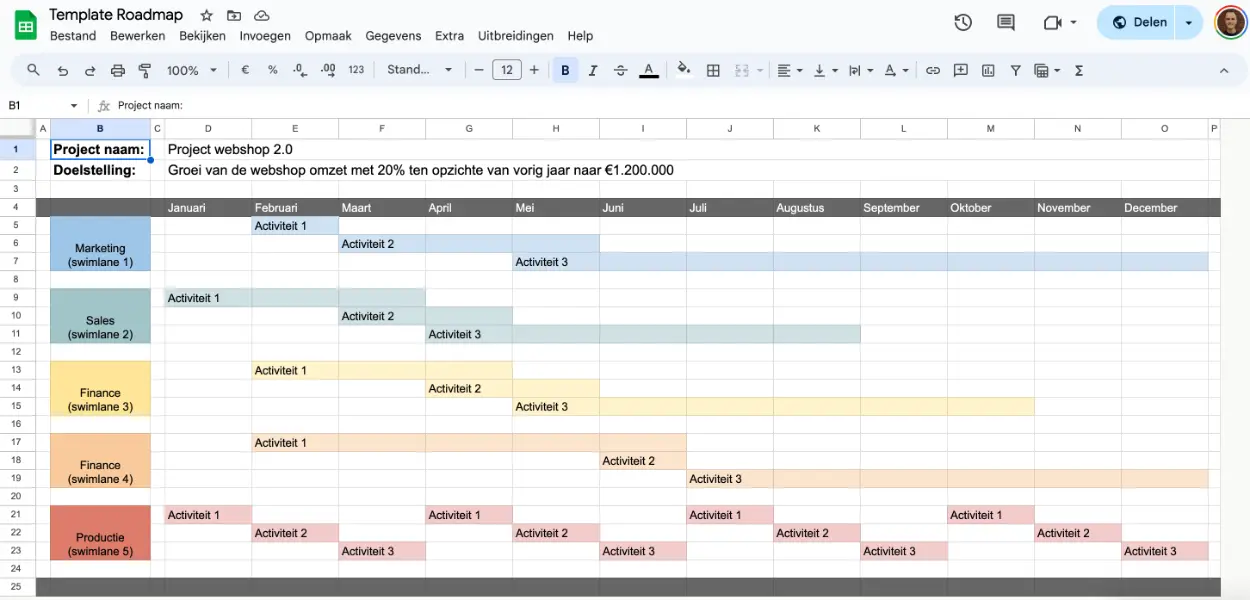
Task: Toggle bold formatting off for cell B1
Action: pos(565,70)
